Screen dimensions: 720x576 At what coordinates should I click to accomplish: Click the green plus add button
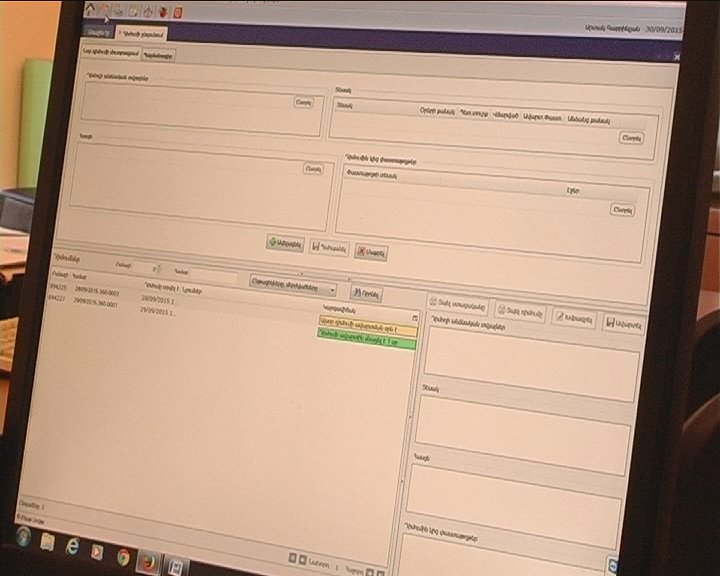pos(286,243)
